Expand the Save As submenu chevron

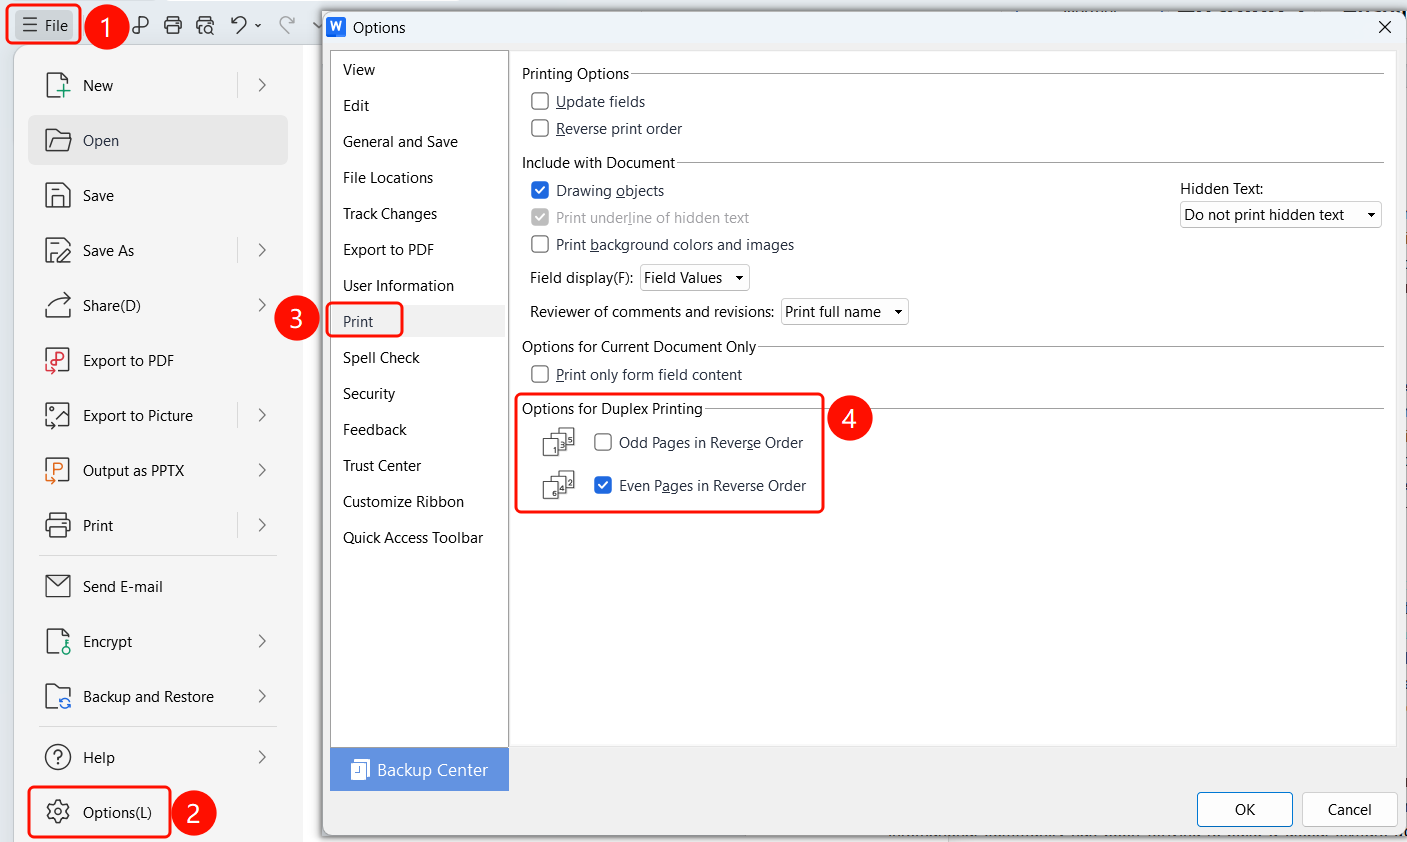tap(262, 251)
